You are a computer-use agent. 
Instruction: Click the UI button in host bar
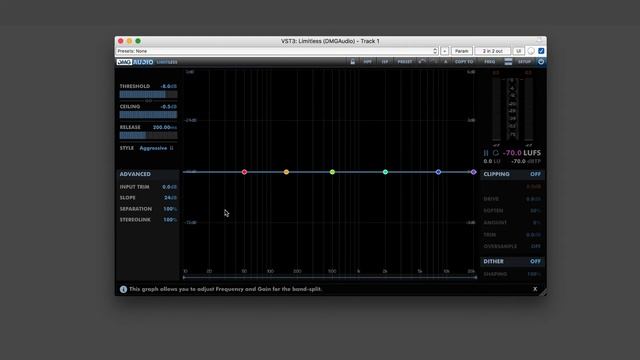pos(518,51)
